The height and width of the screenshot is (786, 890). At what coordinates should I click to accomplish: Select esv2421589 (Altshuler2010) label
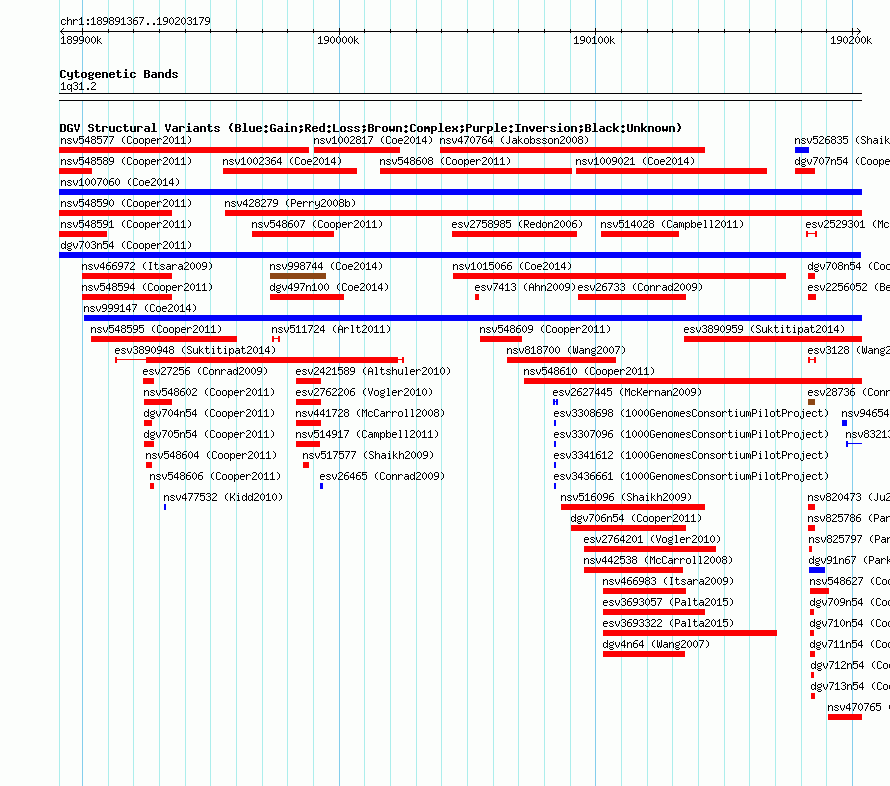point(373,371)
